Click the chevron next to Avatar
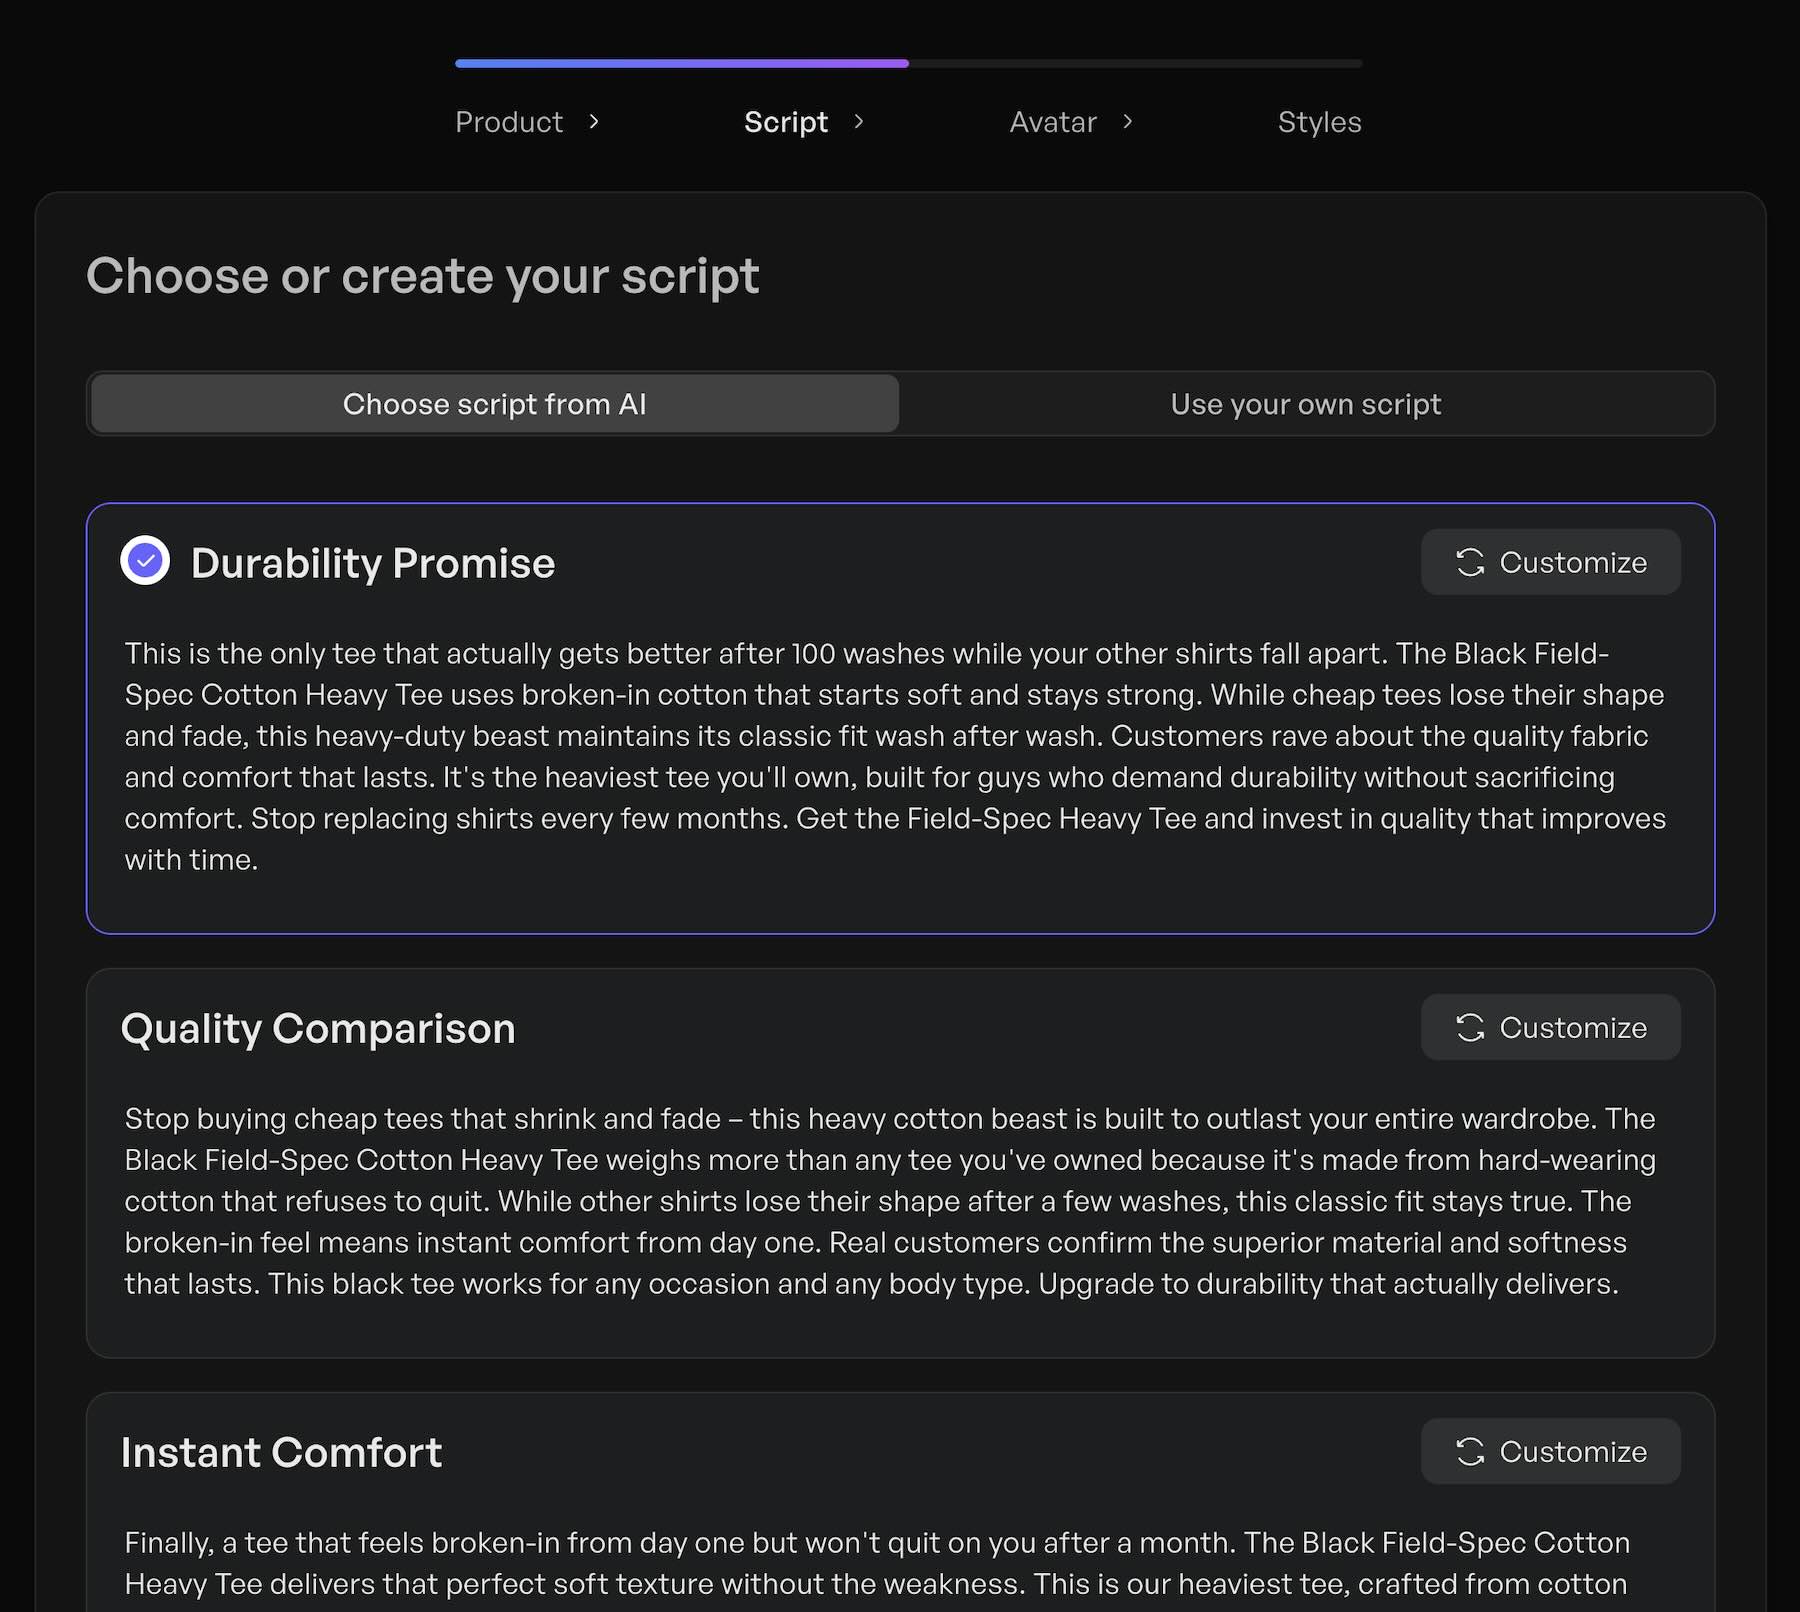The height and width of the screenshot is (1612, 1800). (1128, 122)
